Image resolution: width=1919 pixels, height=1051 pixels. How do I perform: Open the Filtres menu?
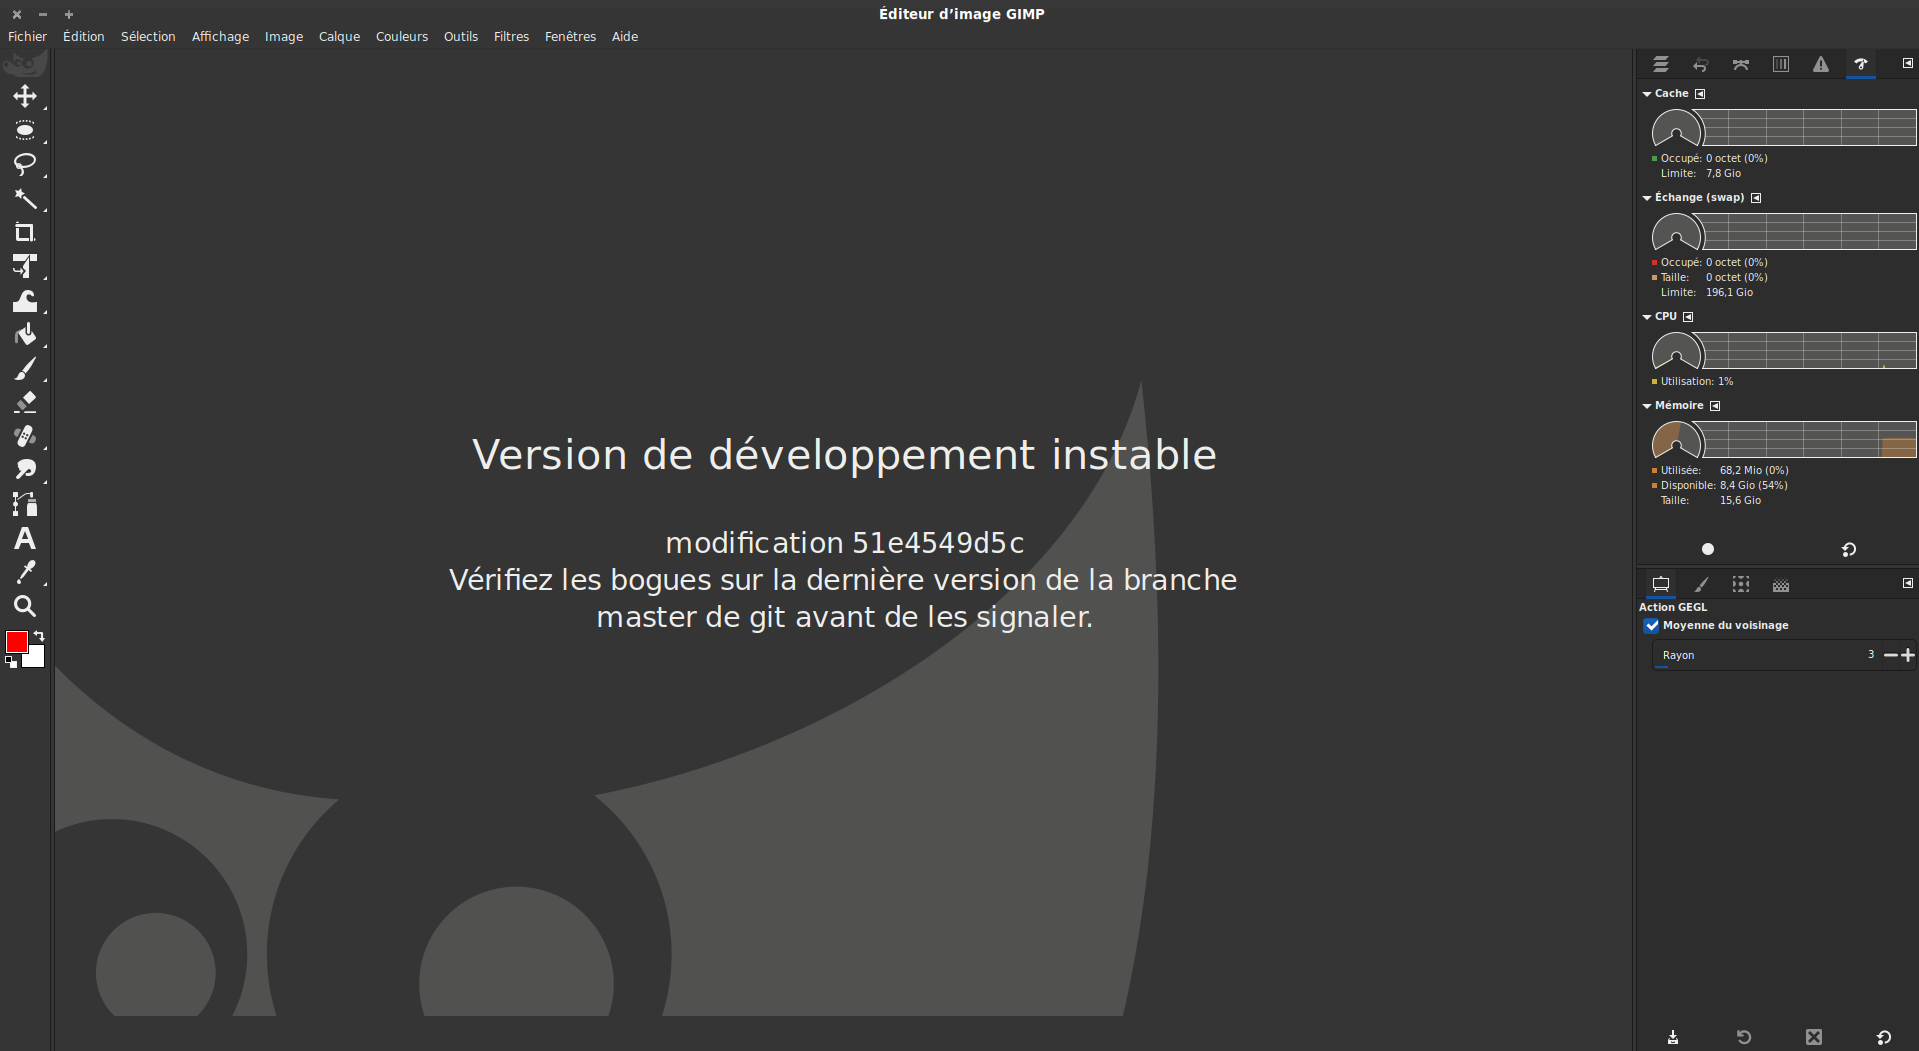(511, 37)
